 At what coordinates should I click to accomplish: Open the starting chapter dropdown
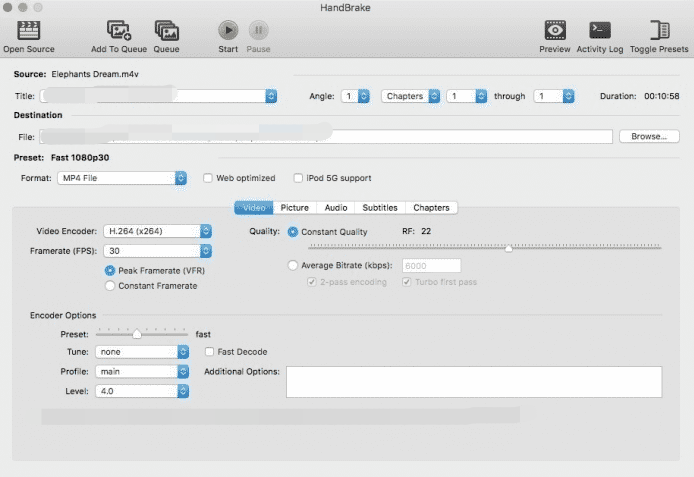click(x=467, y=96)
